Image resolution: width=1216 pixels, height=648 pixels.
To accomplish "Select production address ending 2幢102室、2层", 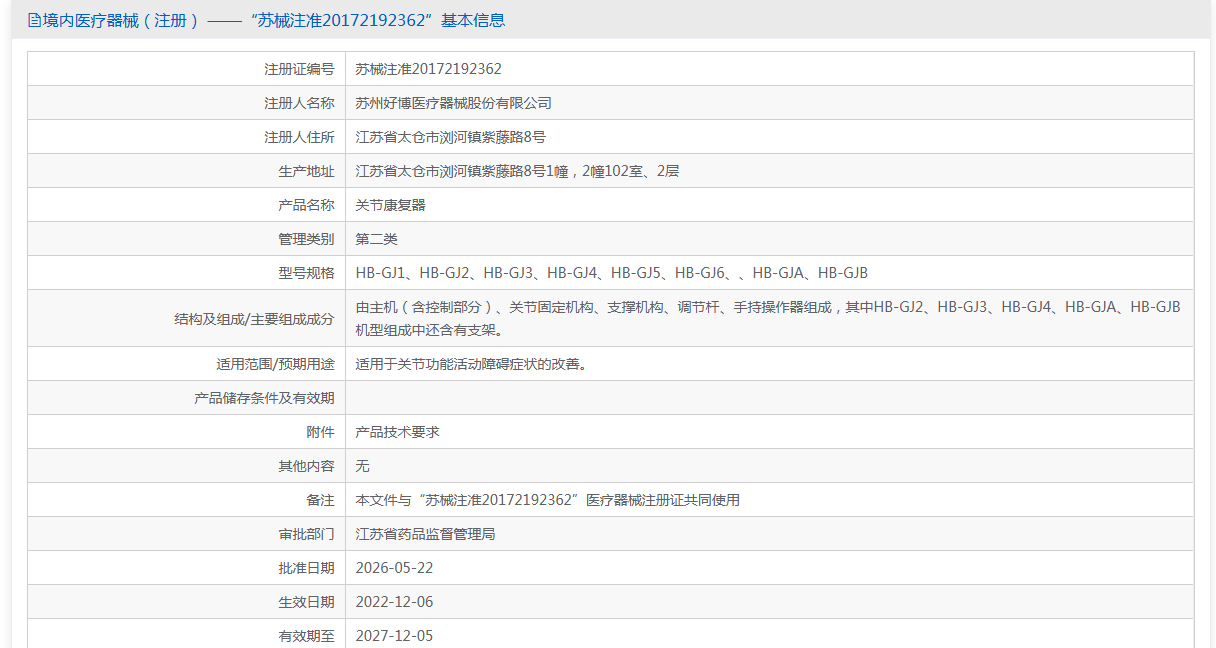I will point(518,171).
